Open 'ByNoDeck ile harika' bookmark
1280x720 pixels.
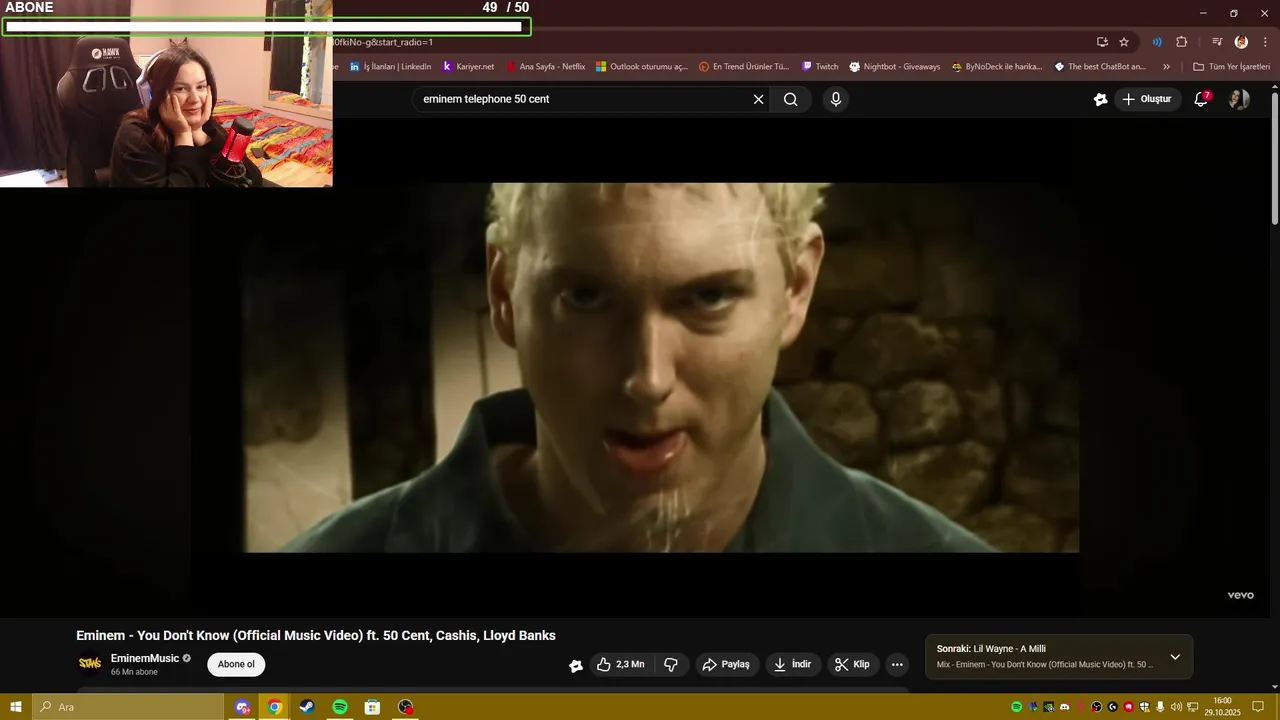click(x=997, y=67)
